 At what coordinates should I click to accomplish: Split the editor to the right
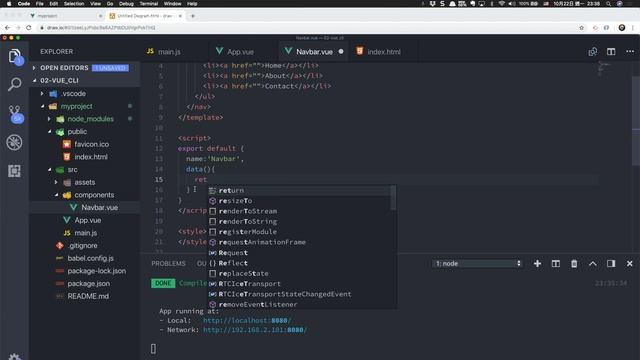click(611, 52)
